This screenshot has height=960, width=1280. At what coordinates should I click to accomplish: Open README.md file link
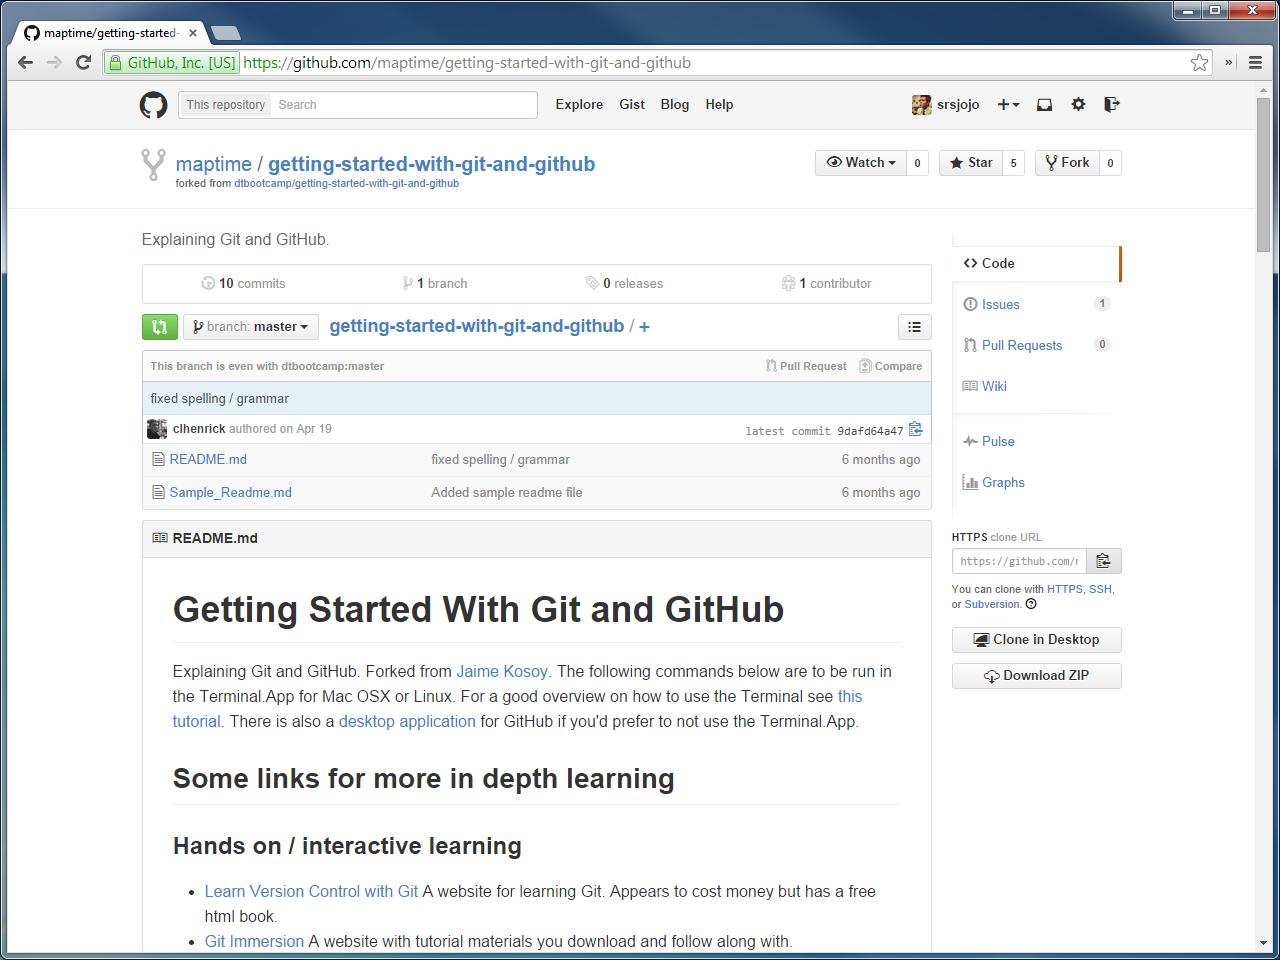point(208,459)
